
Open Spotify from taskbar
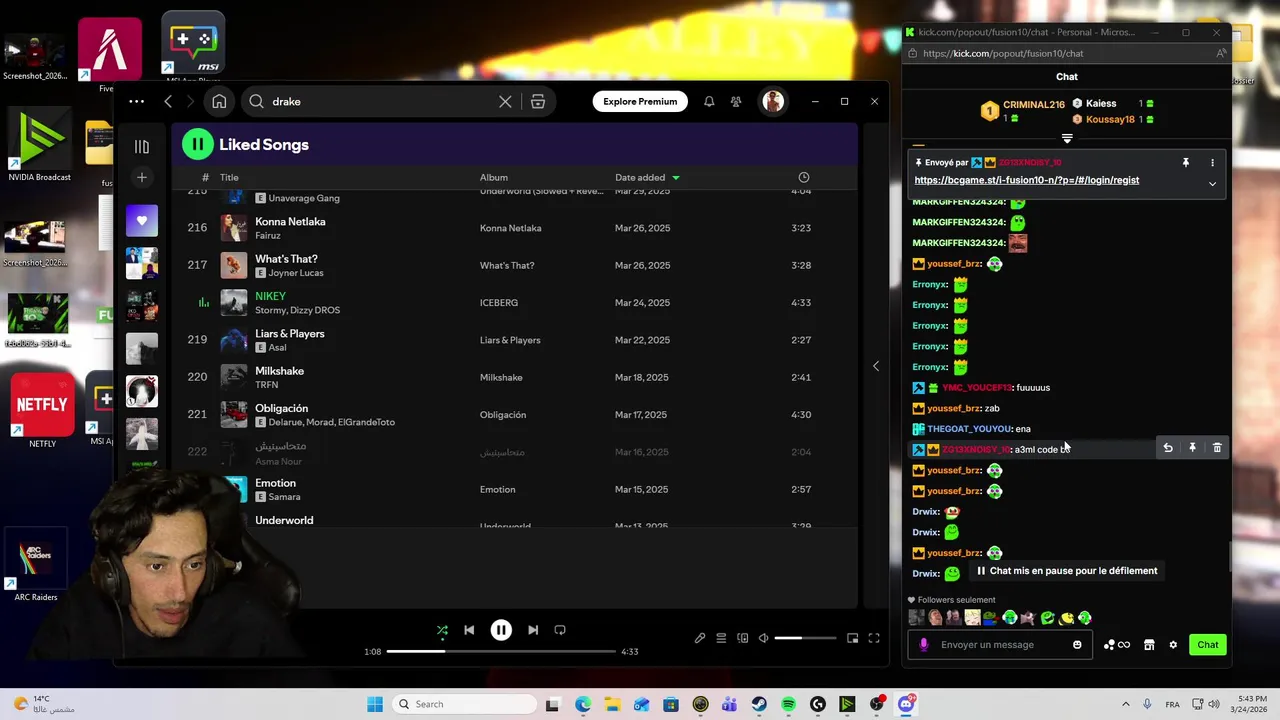click(788, 704)
